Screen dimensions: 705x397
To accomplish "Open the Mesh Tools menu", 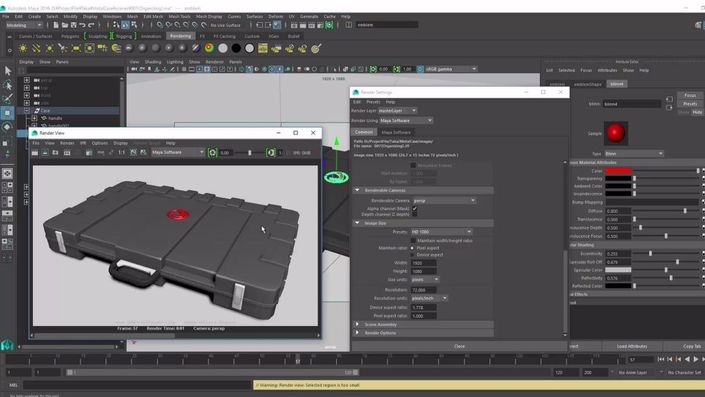I will (179, 17).
